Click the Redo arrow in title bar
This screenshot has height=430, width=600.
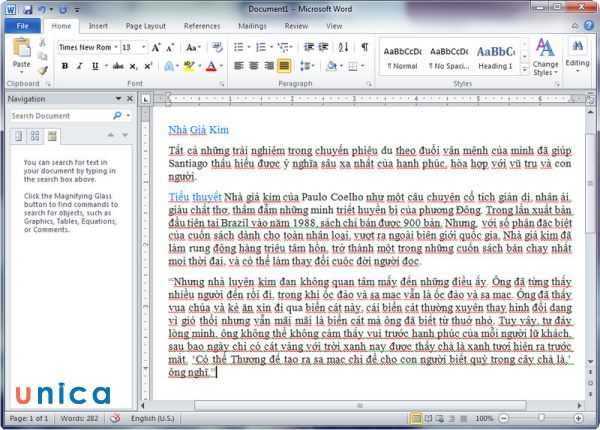coord(63,10)
